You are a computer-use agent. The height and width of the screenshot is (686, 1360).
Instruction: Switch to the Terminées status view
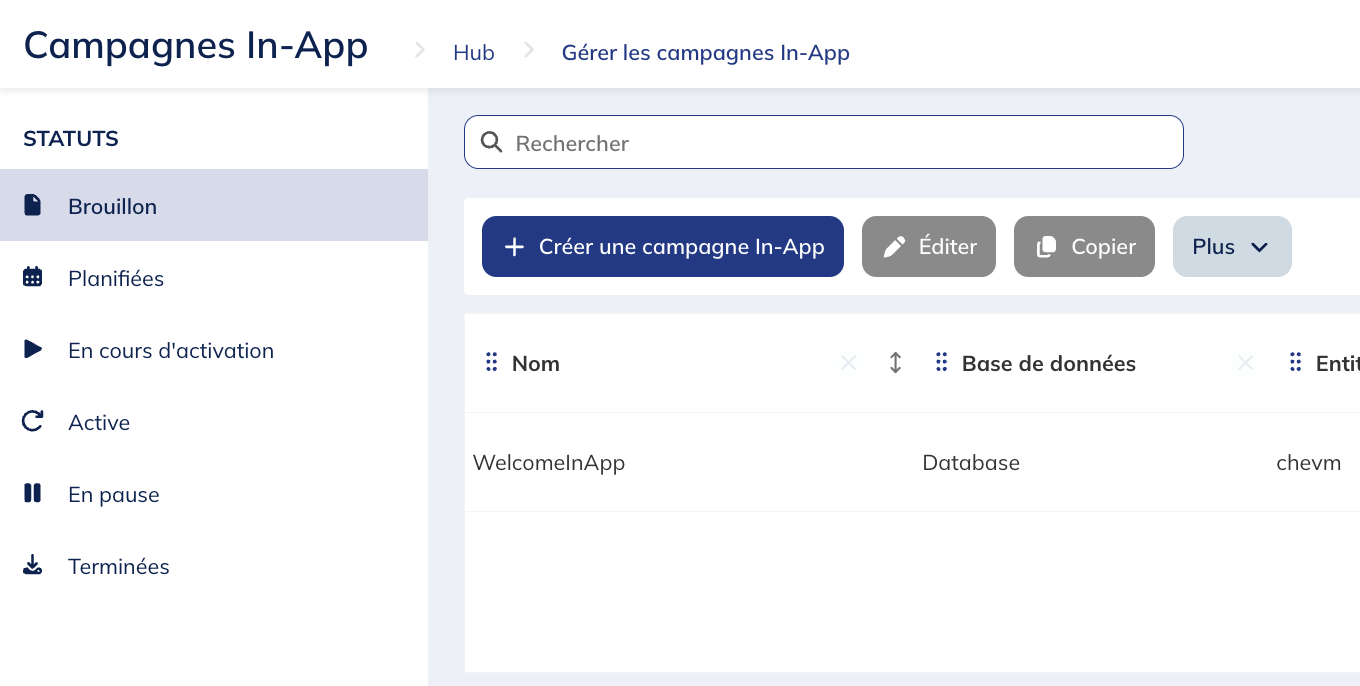pos(118,565)
